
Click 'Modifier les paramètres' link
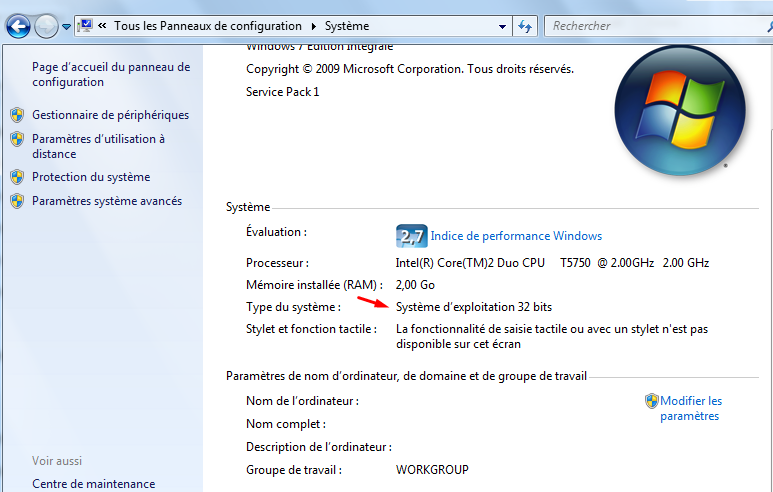tap(691, 408)
